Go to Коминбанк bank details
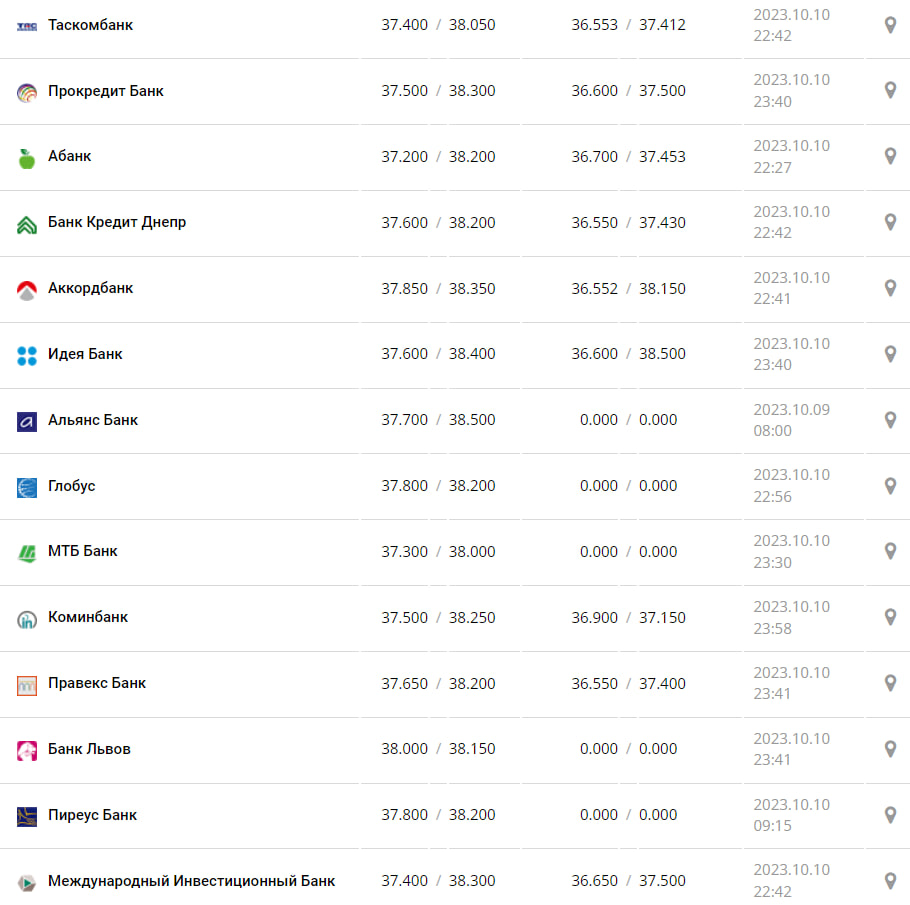Image resolution: width=910 pixels, height=905 pixels. pos(88,617)
